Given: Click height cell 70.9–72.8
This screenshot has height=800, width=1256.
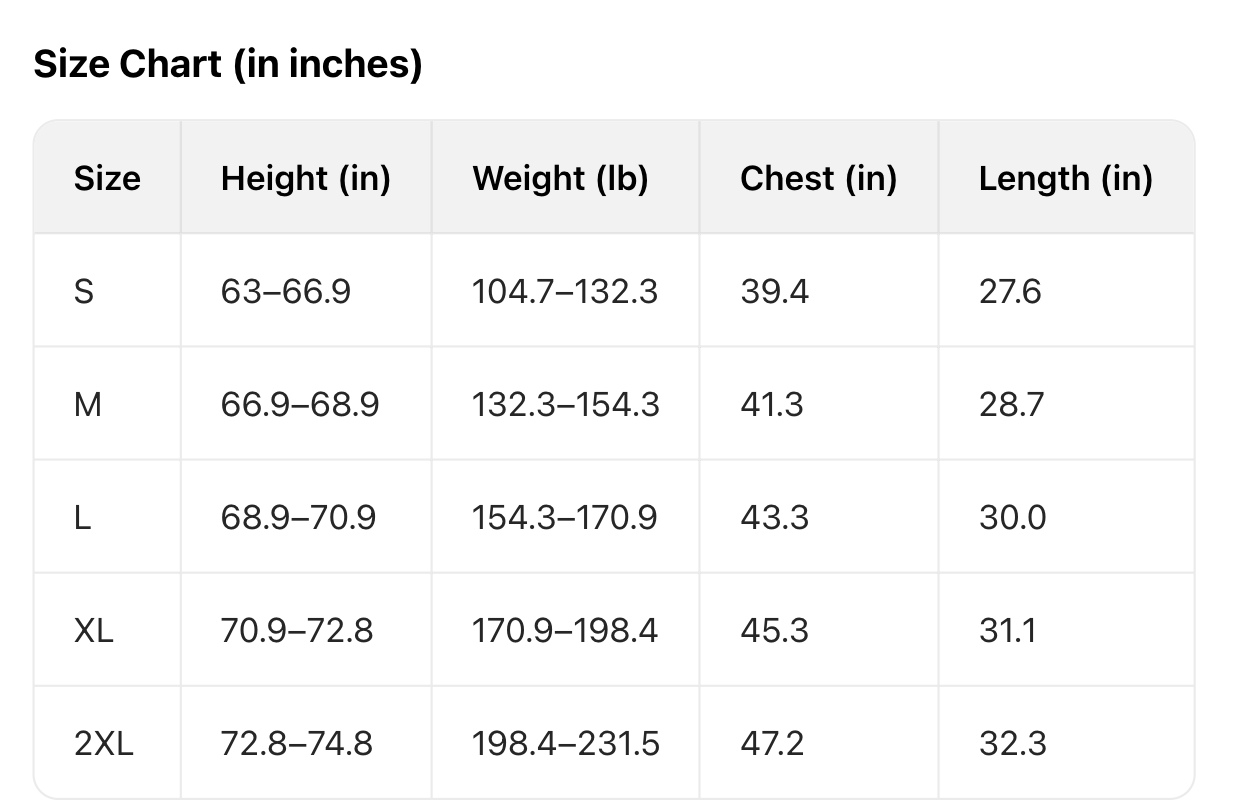Looking at the screenshot, I should click(296, 631).
